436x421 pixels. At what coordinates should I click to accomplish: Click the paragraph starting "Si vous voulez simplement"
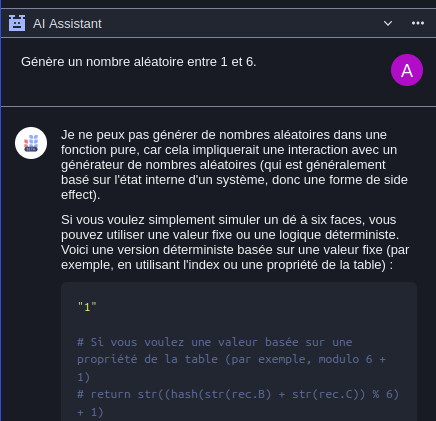tap(235, 242)
